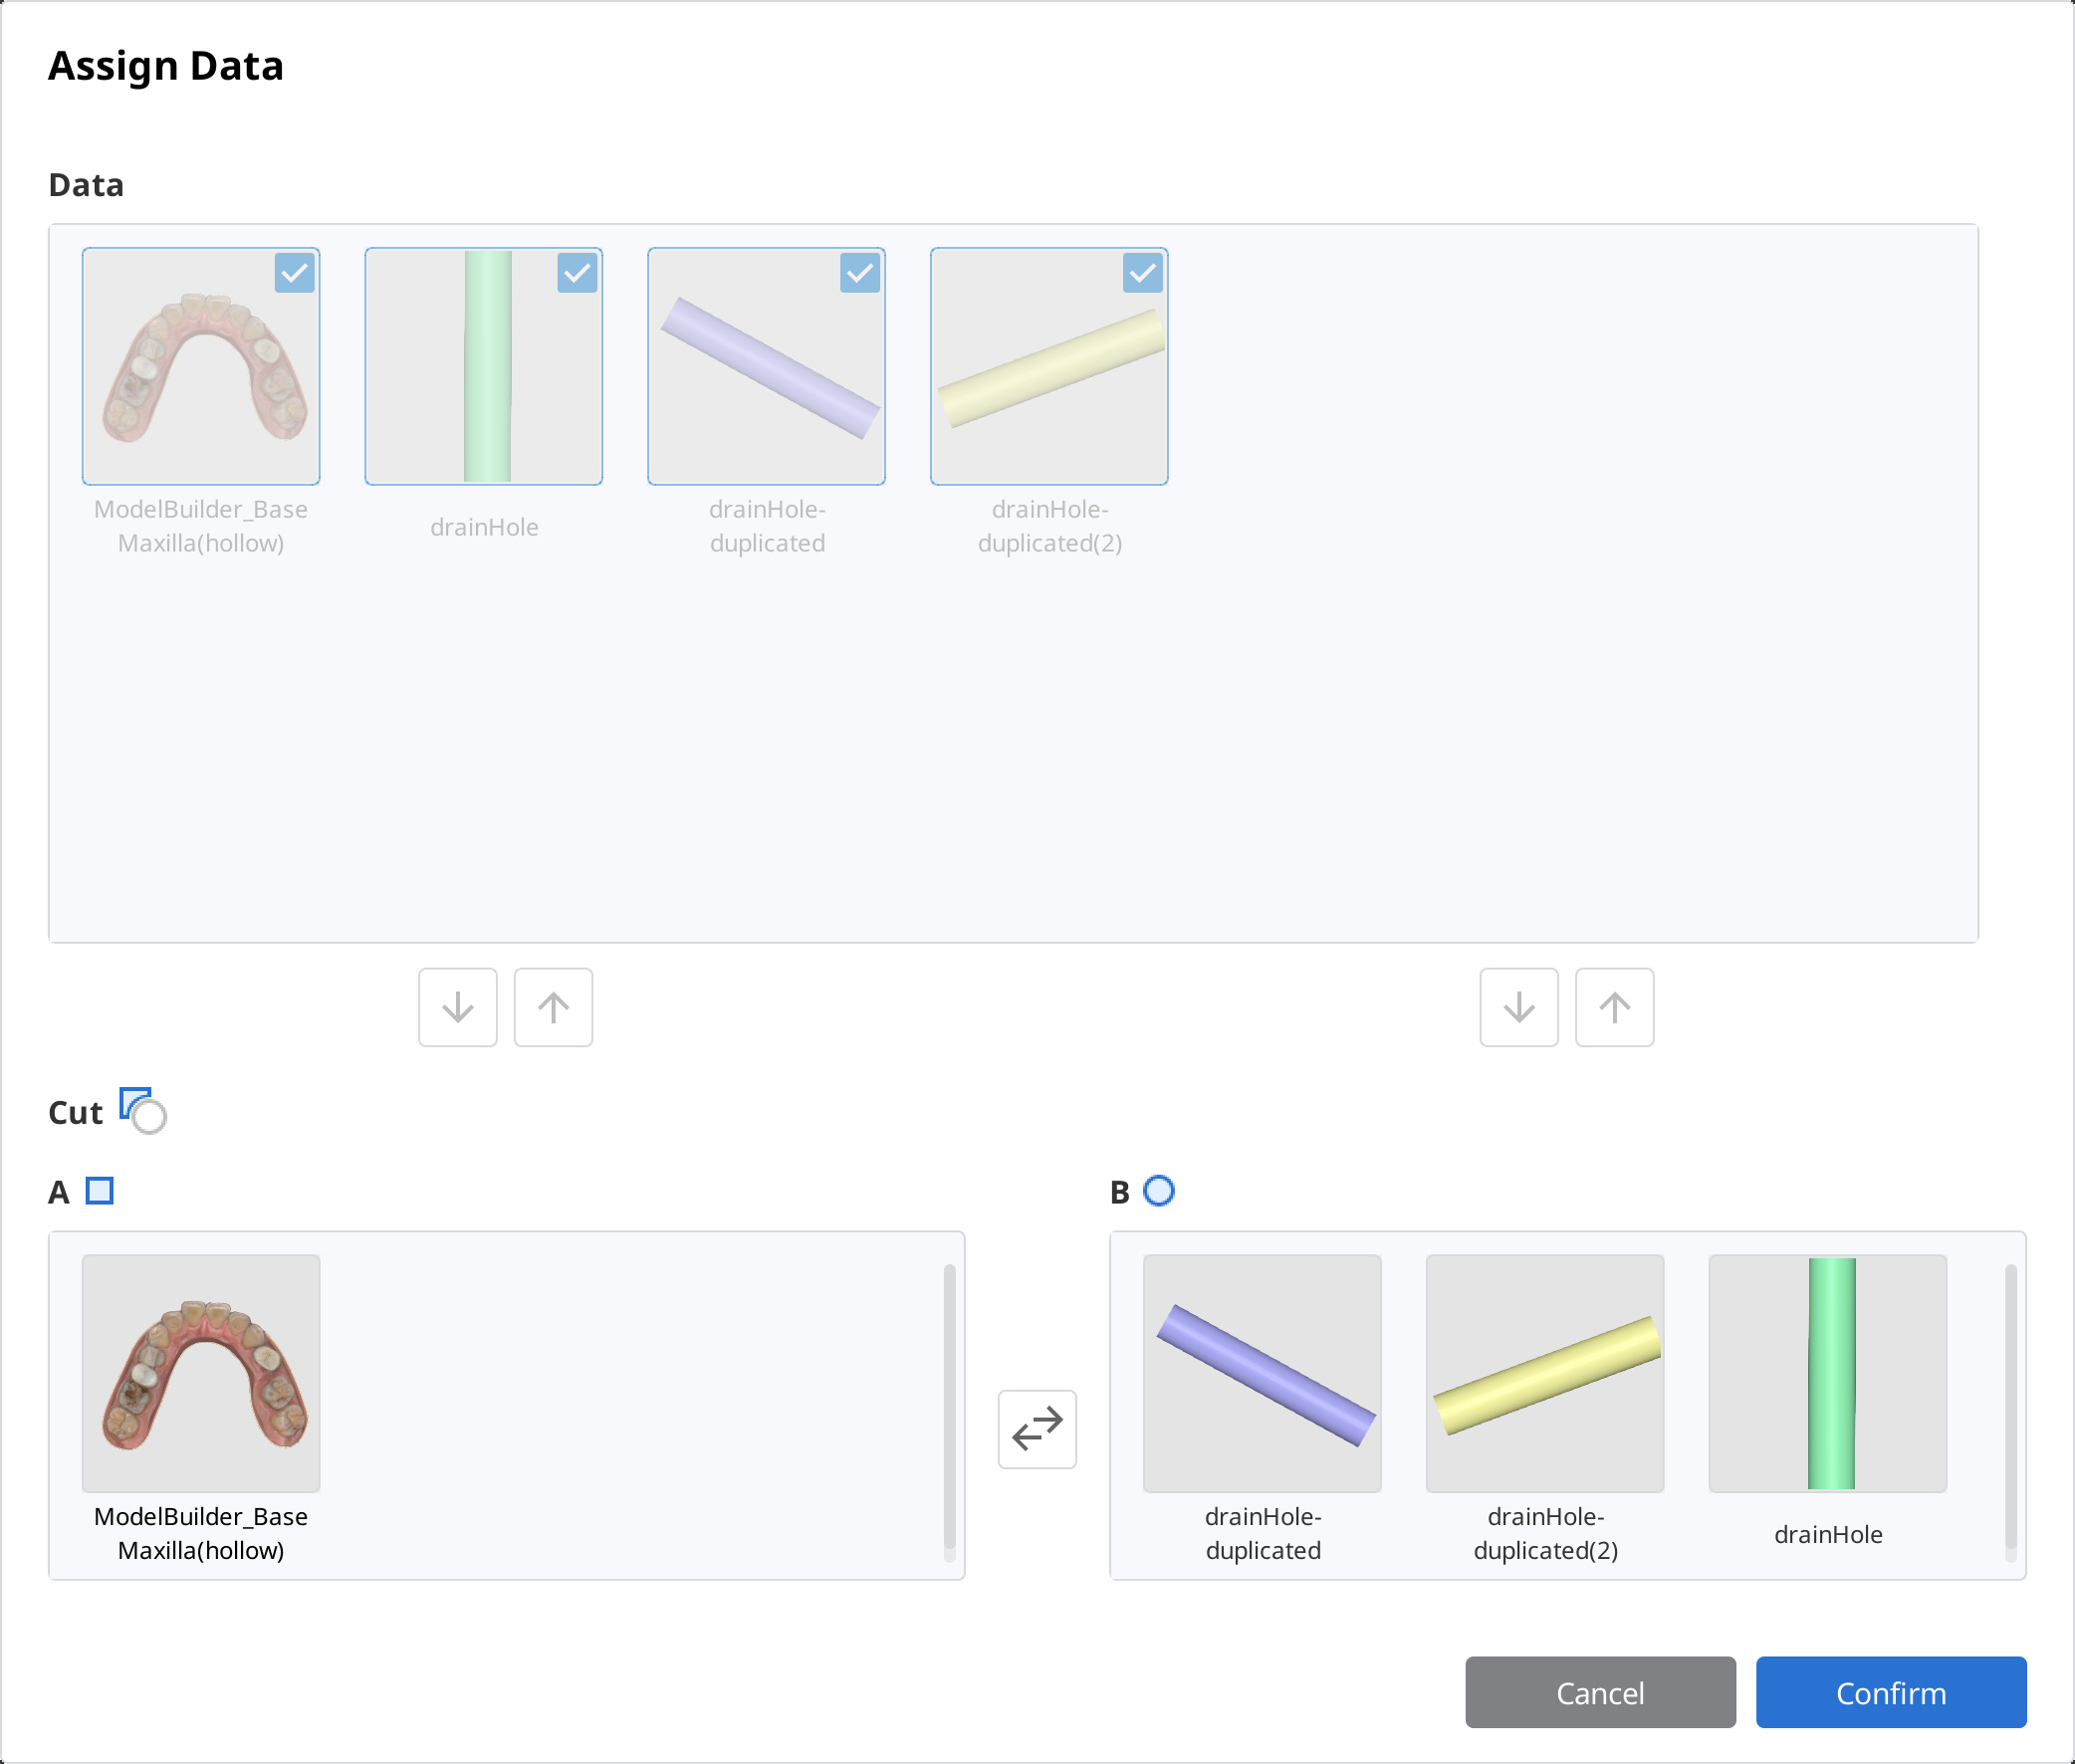Click the circle icon beside B
The image size is (2075, 1764).
(1159, 1191)
